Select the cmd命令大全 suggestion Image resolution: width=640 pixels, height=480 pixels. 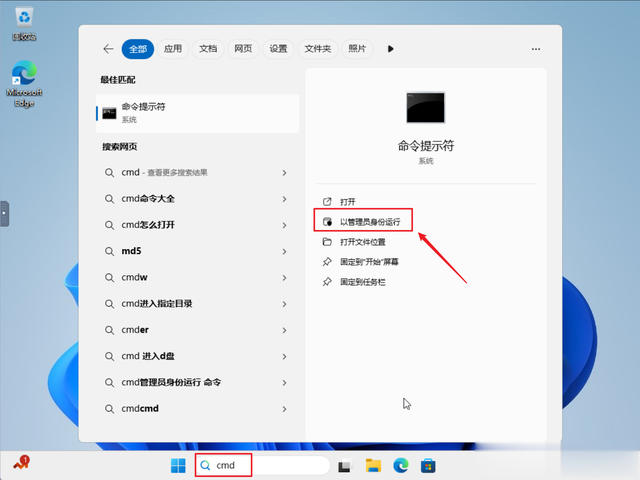click(198, 199)
